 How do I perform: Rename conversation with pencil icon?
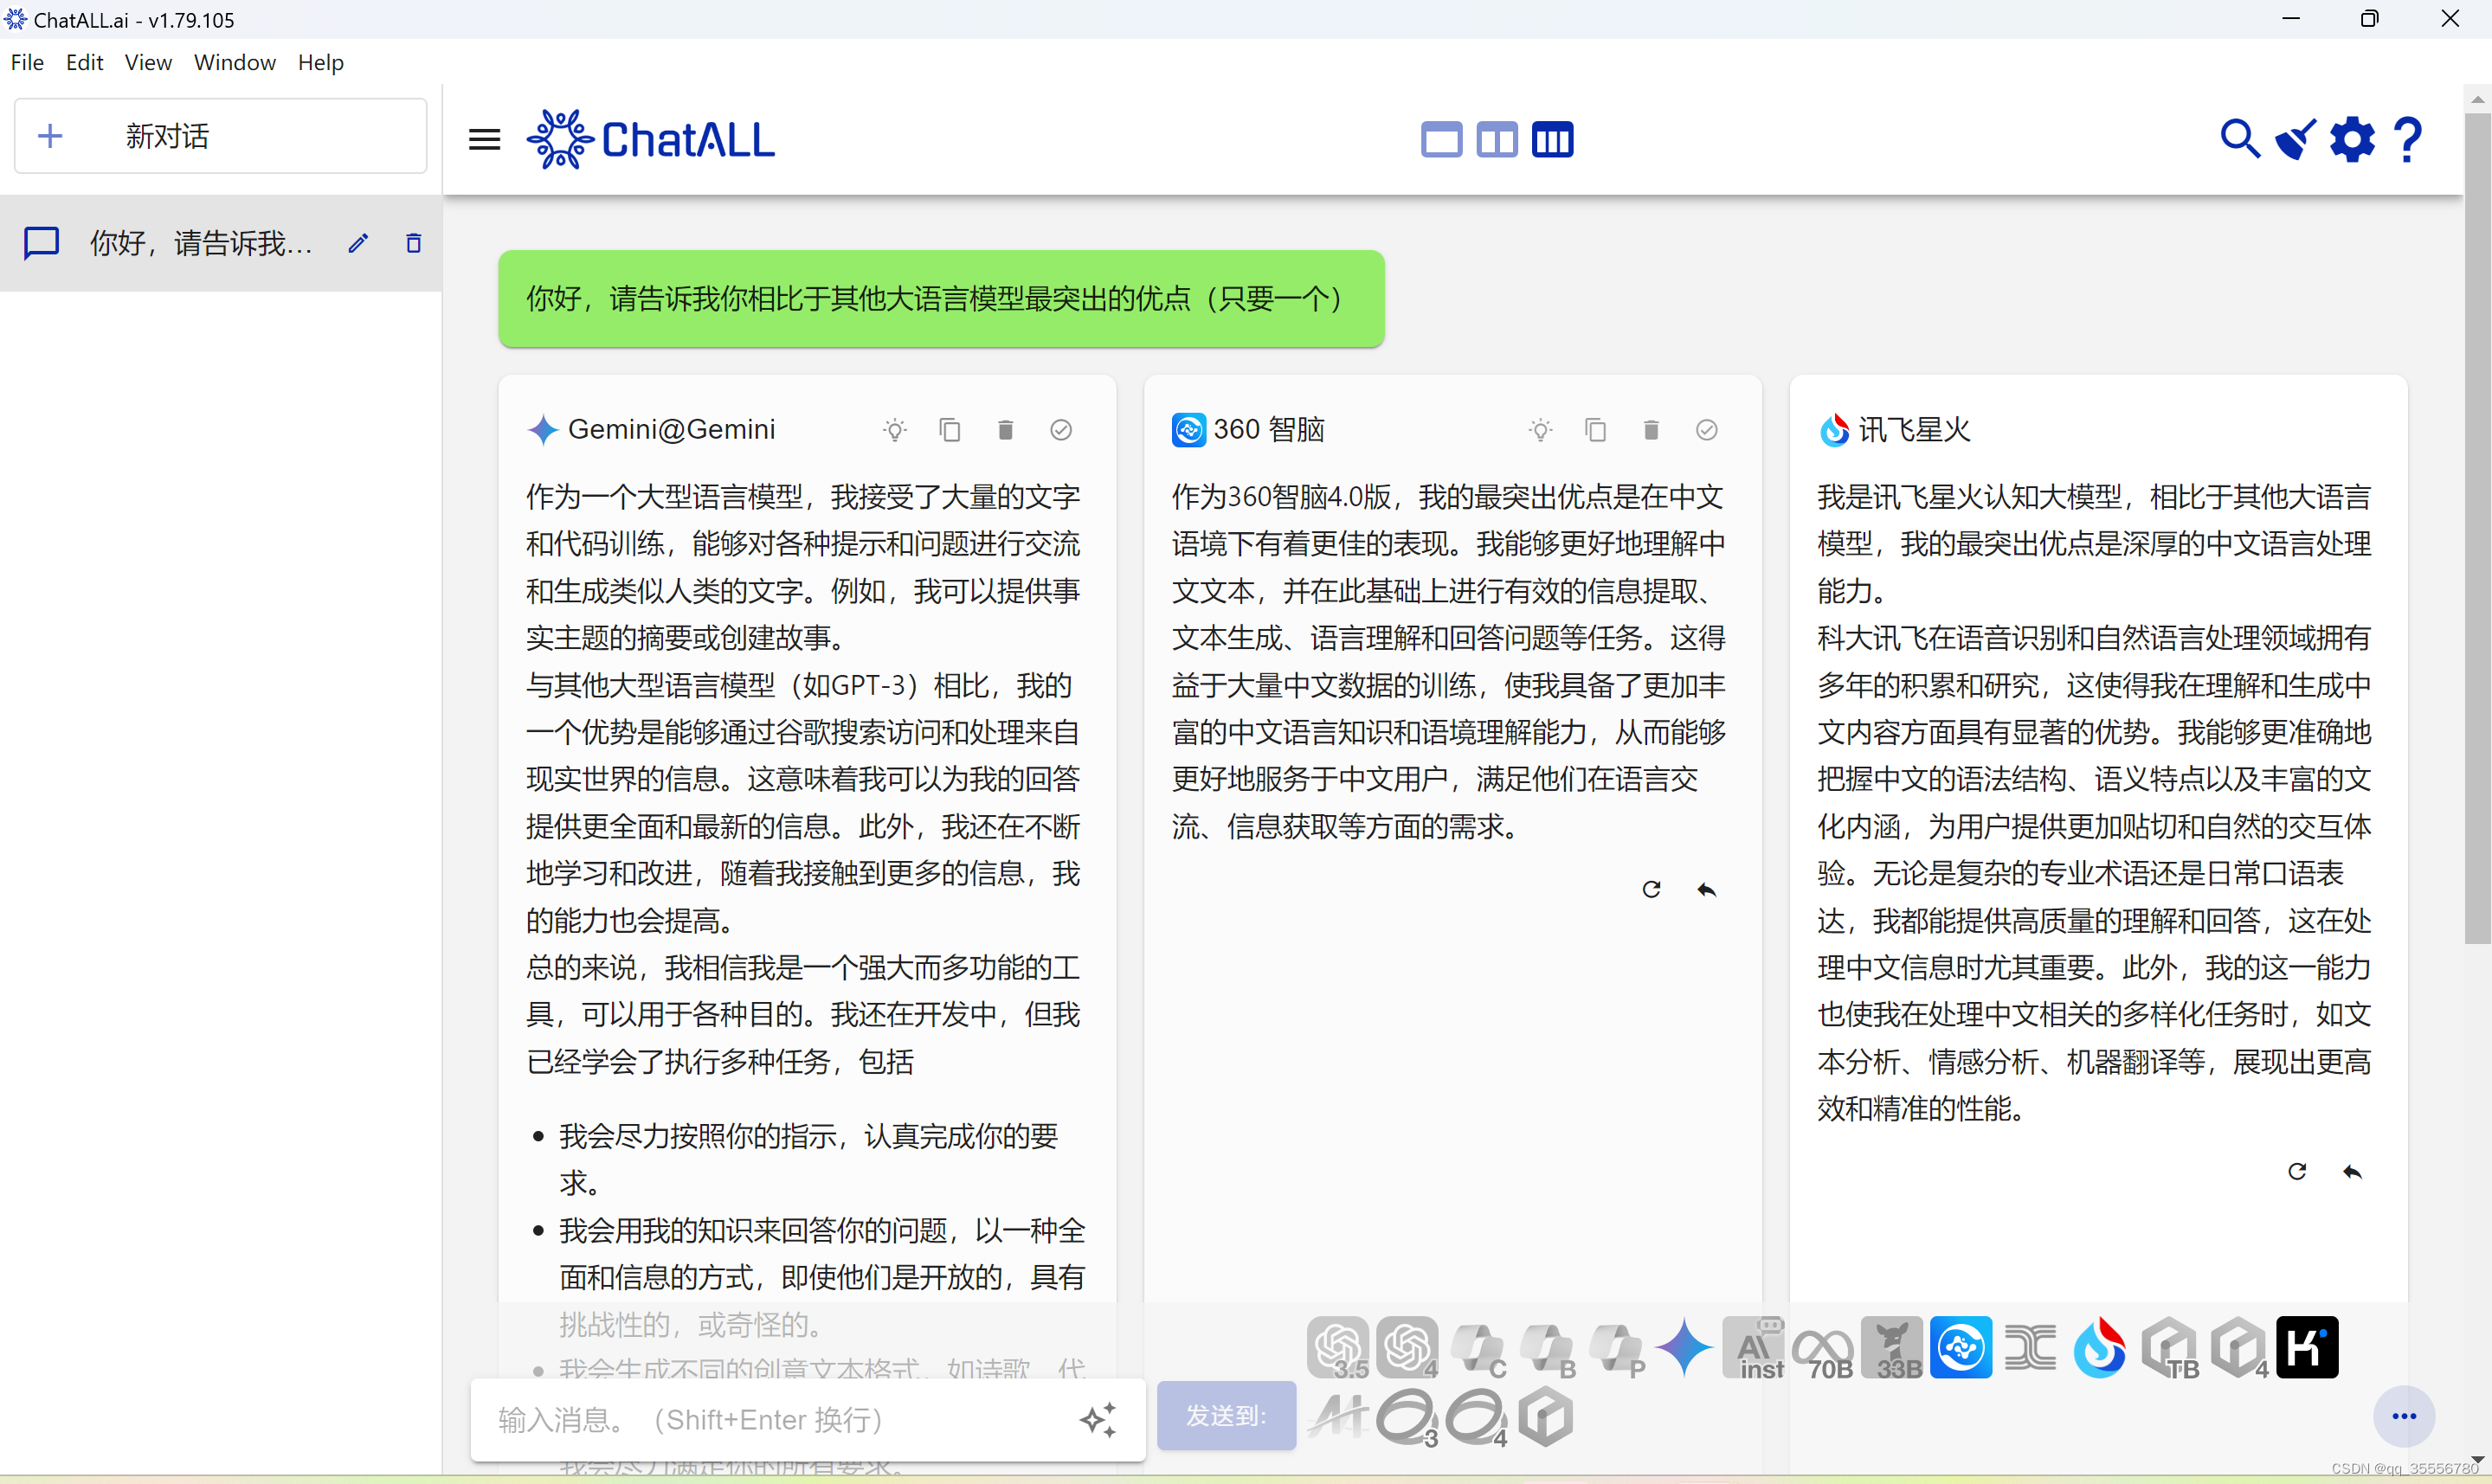tap(358, 243)
